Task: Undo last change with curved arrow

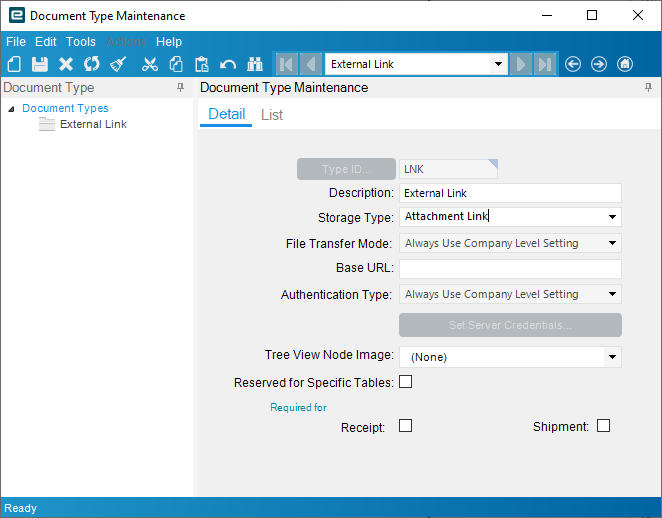Action: [228, 64]
